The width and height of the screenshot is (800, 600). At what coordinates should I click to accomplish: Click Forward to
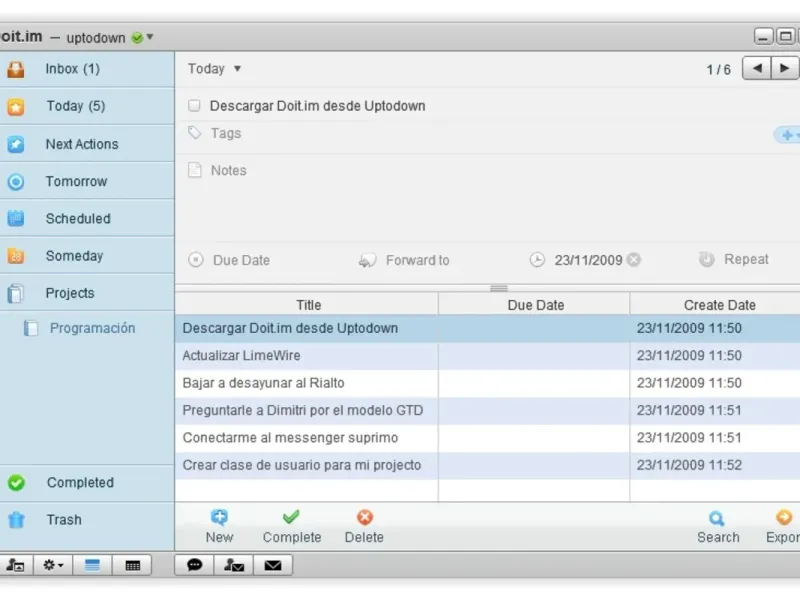[x=418, y=260]
